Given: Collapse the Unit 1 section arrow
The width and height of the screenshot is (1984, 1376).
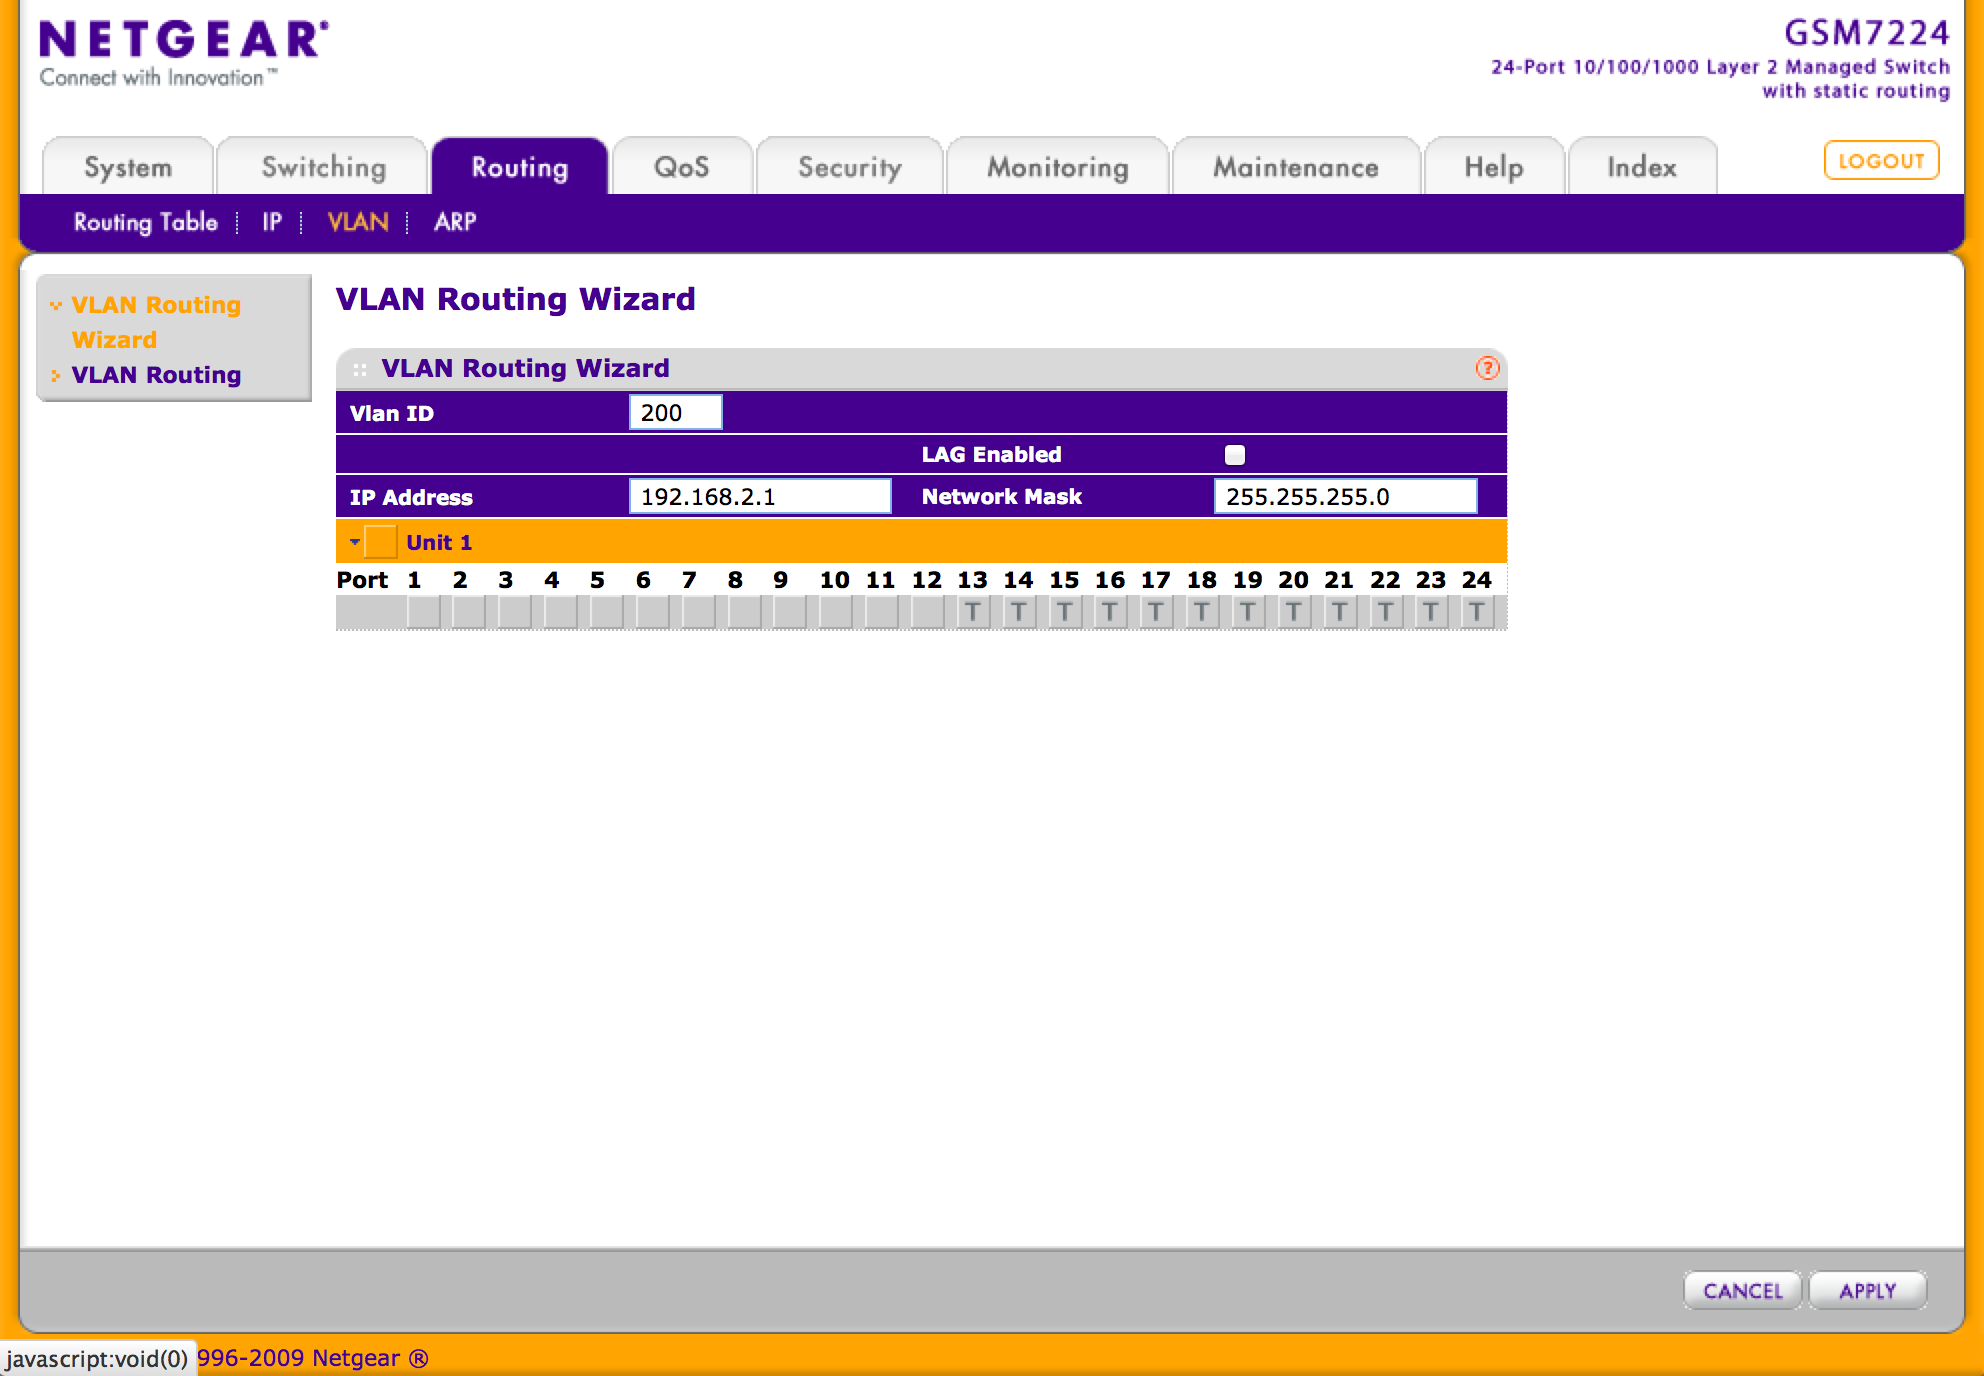Looking at the screenshot, I should coord(355,542).
